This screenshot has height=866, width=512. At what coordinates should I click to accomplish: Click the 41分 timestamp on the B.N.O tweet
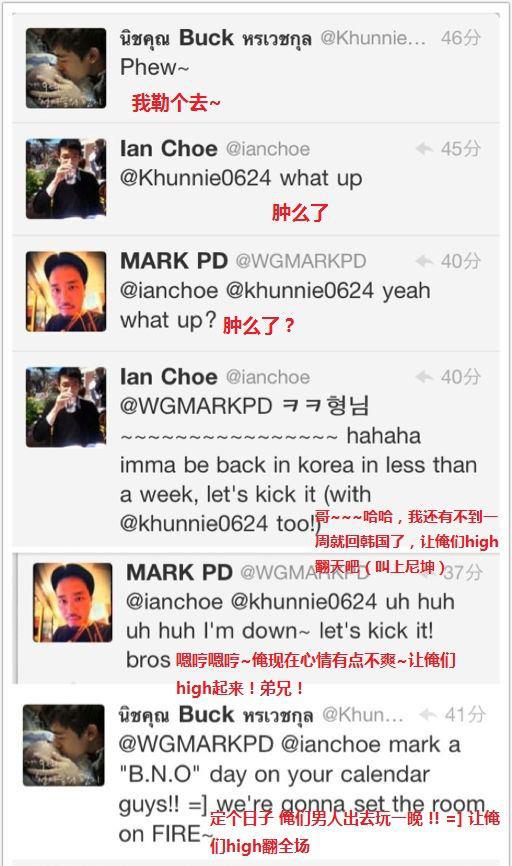465,714
